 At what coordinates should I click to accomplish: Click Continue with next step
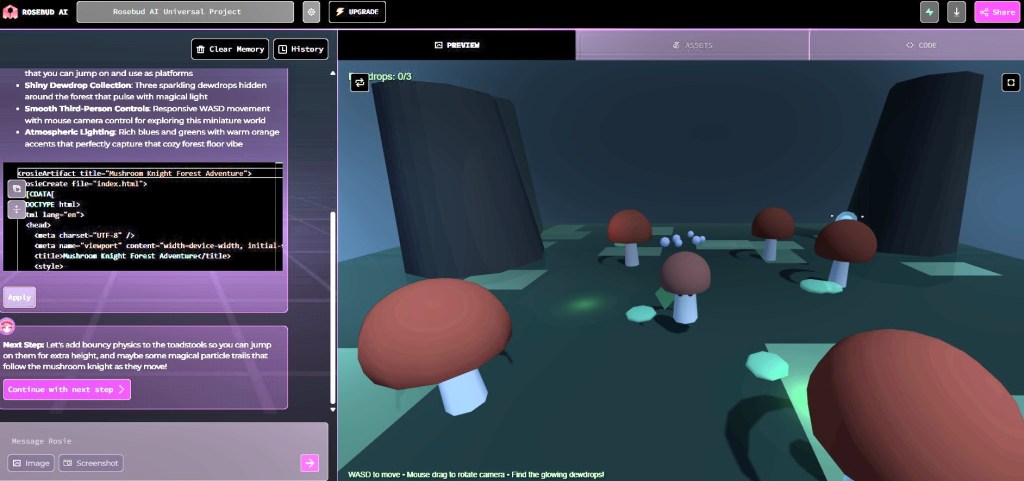click(67, 389)
